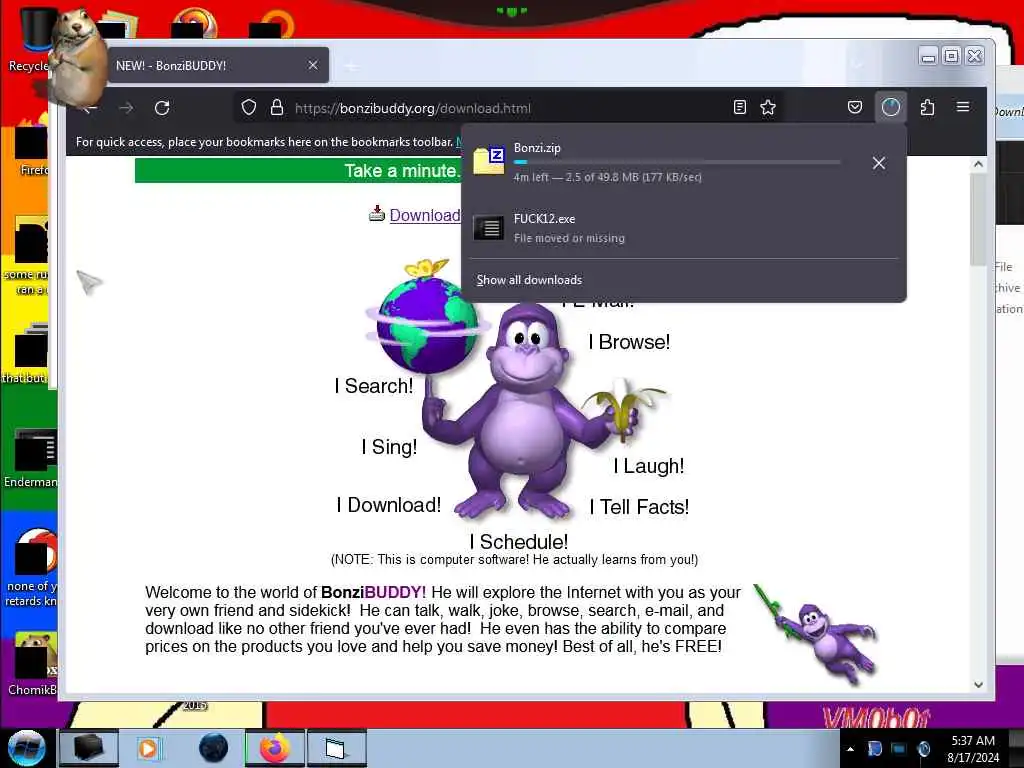Screen dimensions: 1024x768
Task: Open Recycle Bin desktop icon
Action: [x=29, y=39]
